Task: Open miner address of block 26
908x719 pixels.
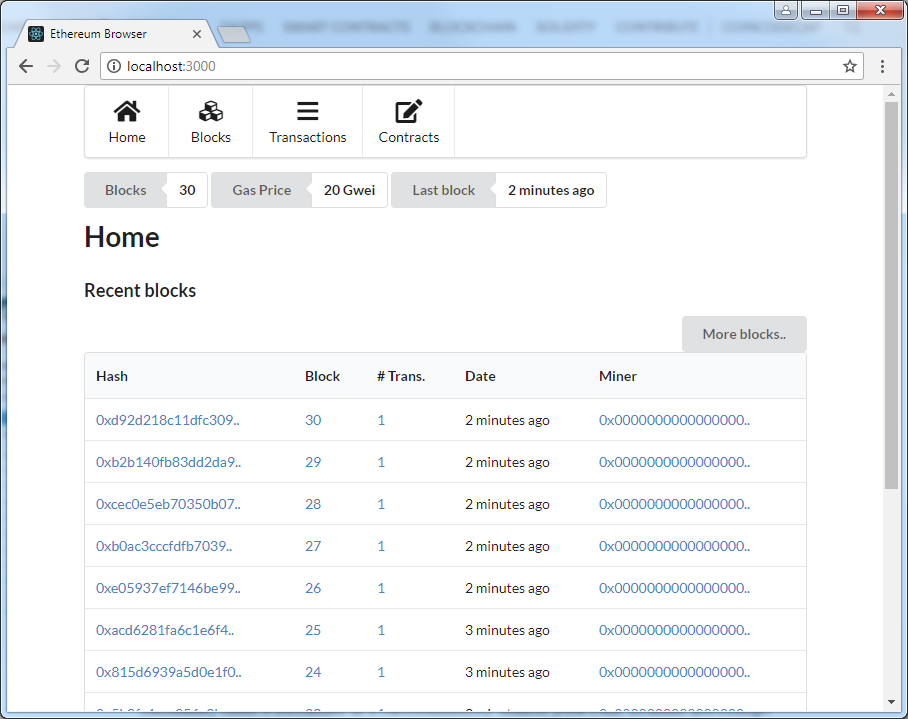Action: pos(674,588)
